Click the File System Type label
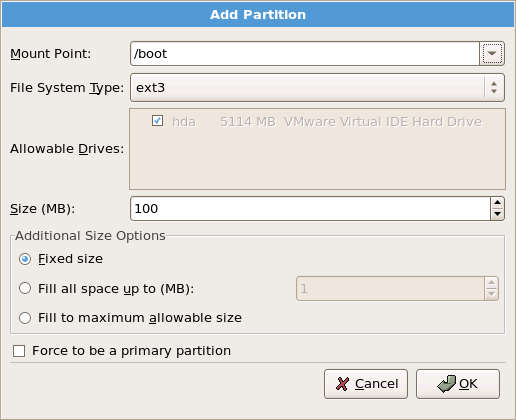Image resolution: width=516 pixels, height=420 pixels. point(67,88)
